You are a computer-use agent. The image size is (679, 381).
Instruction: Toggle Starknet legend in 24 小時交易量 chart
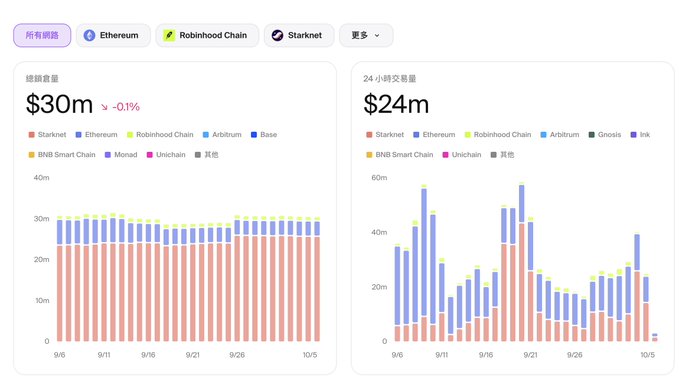385,135
